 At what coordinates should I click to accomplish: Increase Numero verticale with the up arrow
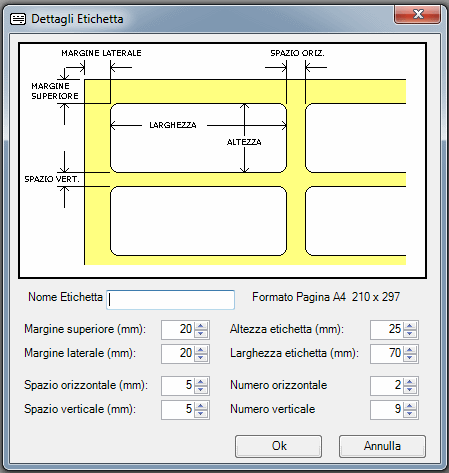(x=410, y=406)
